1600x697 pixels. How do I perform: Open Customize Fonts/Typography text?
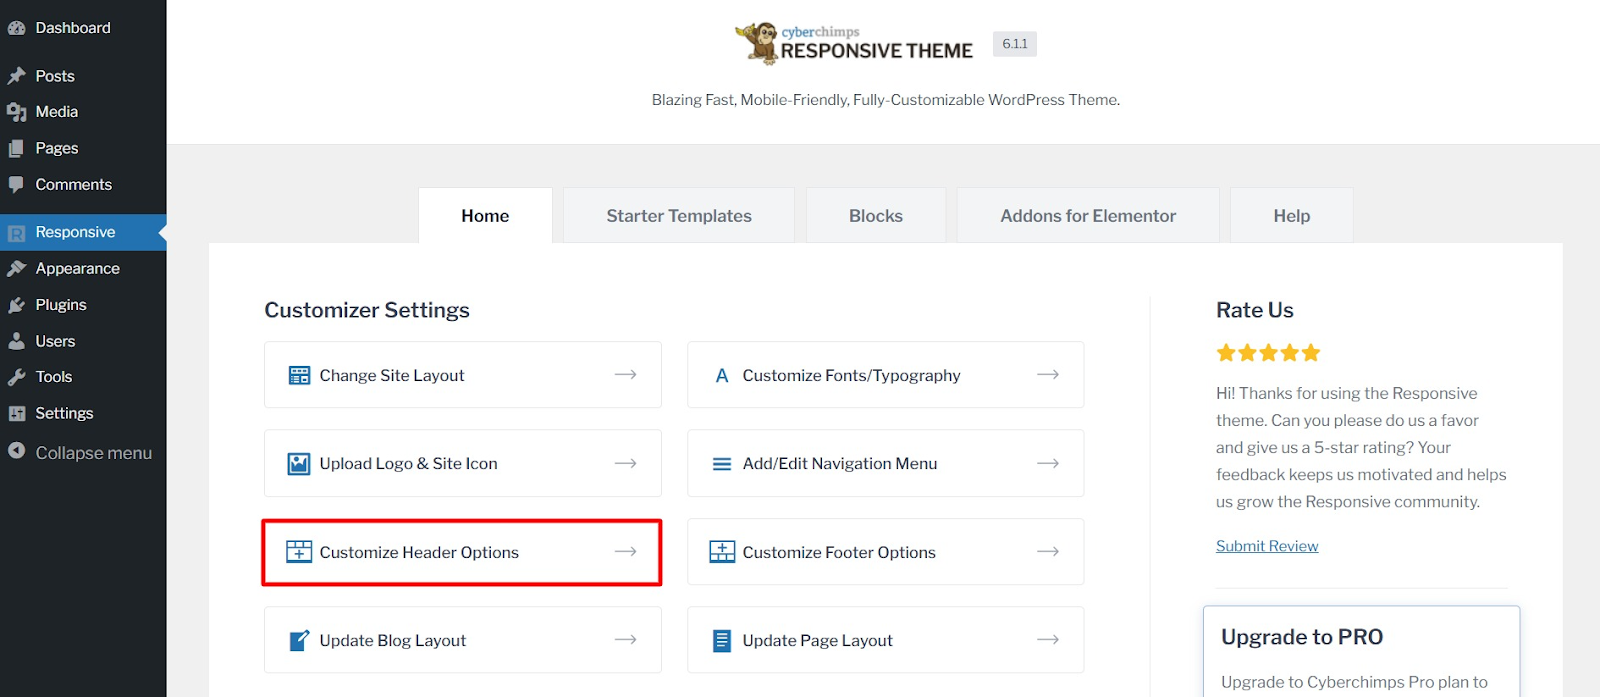(x=851, y=376)
